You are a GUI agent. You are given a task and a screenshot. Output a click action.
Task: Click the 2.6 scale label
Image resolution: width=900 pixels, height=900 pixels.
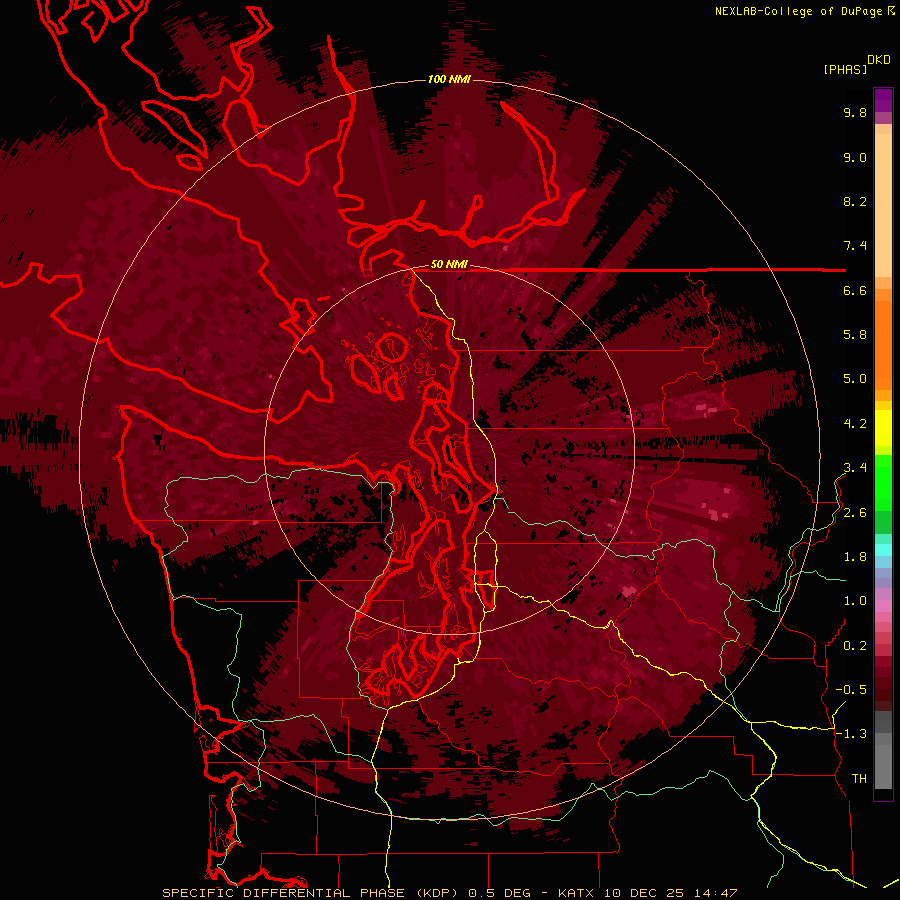pyautogui.click(x=855, y=513)
